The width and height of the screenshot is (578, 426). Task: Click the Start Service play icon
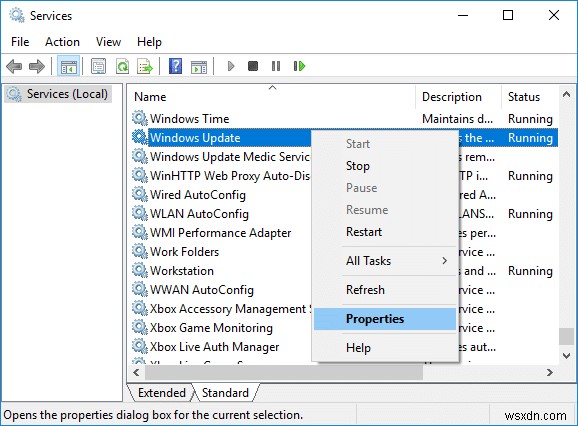[x=231, y=66]
